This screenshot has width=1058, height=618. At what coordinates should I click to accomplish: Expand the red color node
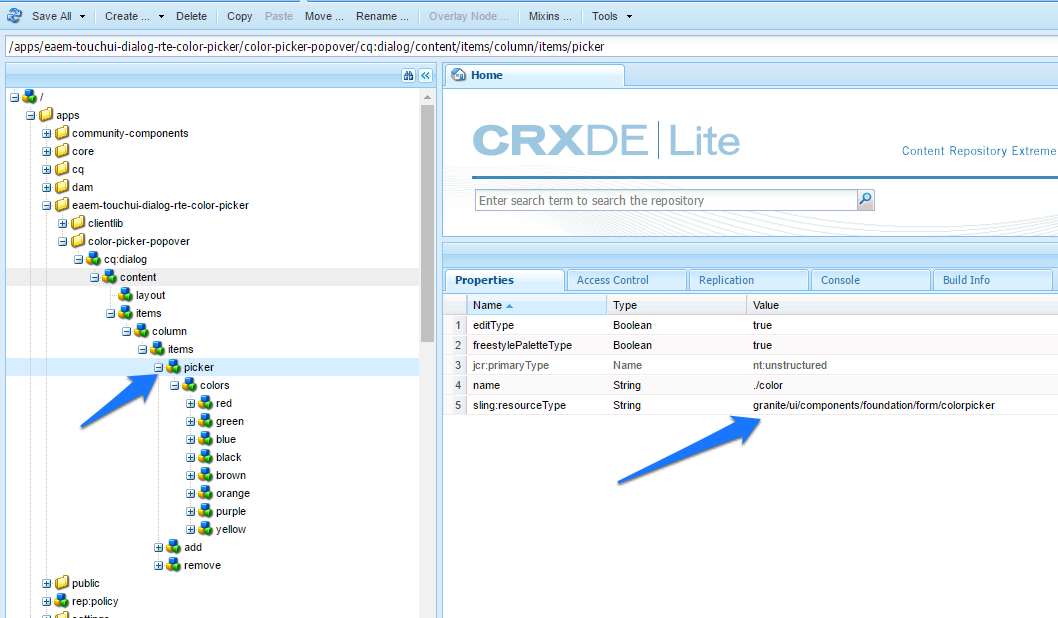point(190,402)
